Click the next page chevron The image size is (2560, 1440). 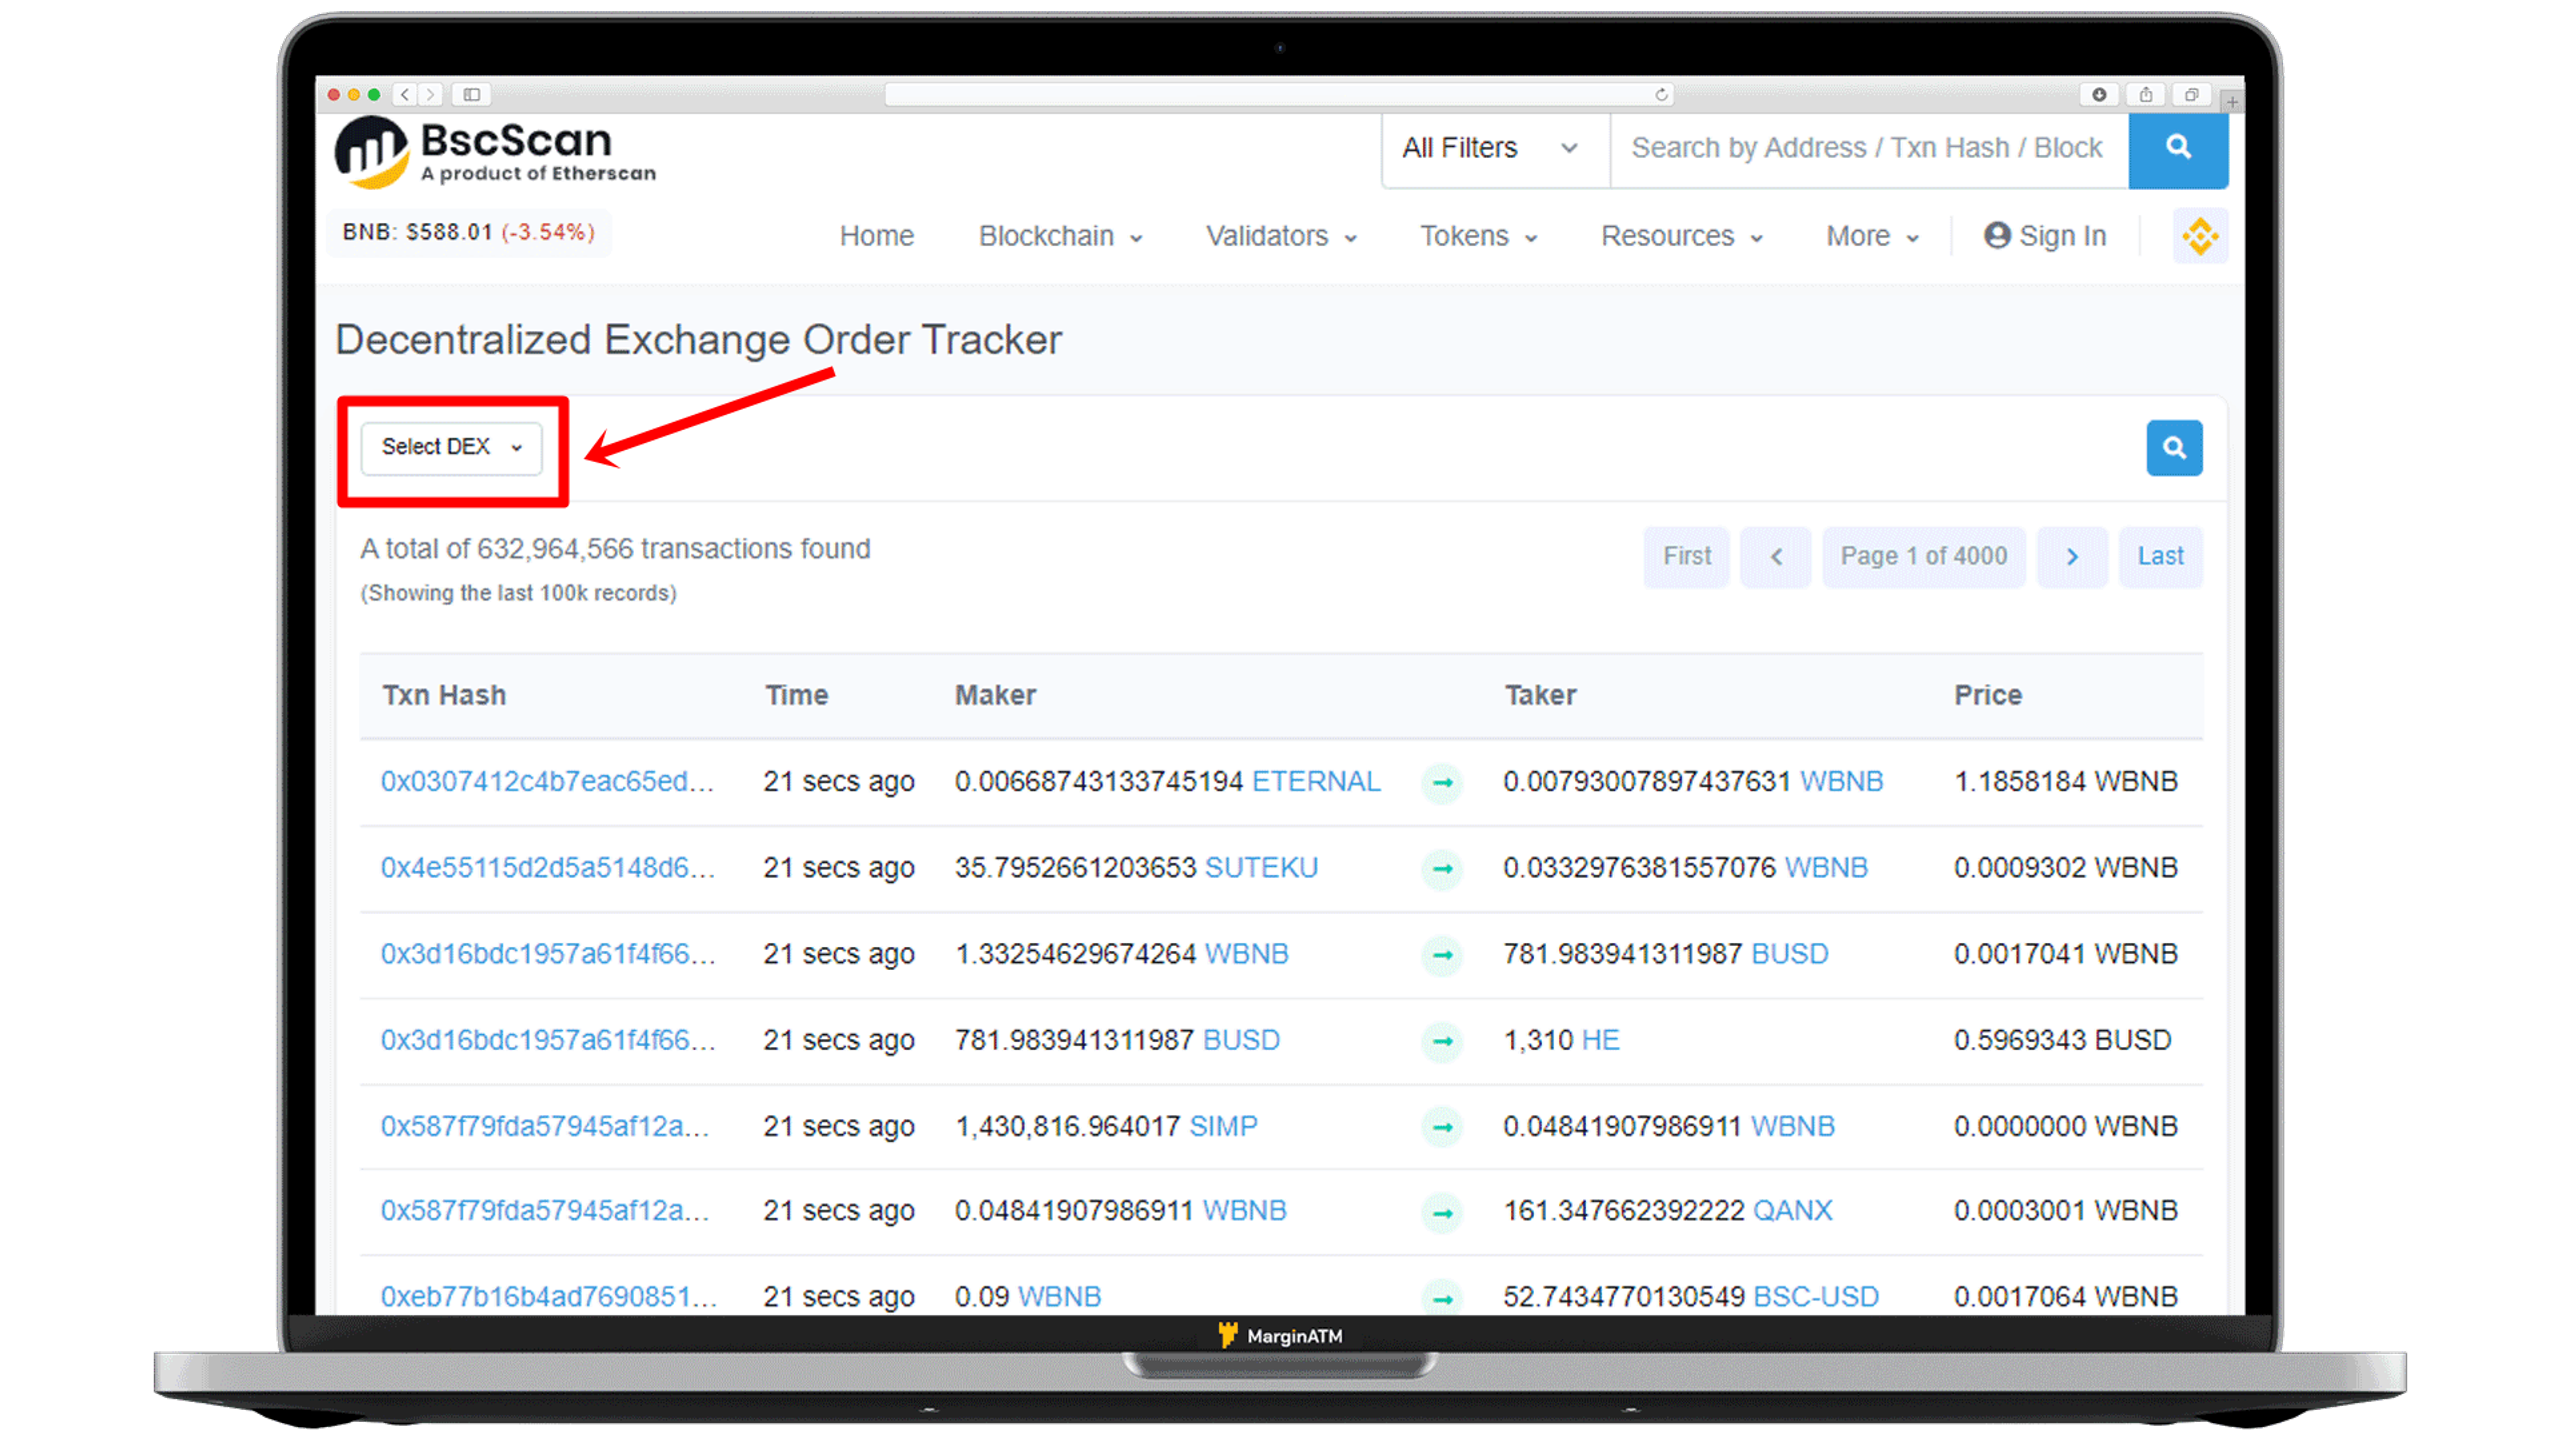(2072, 556)
